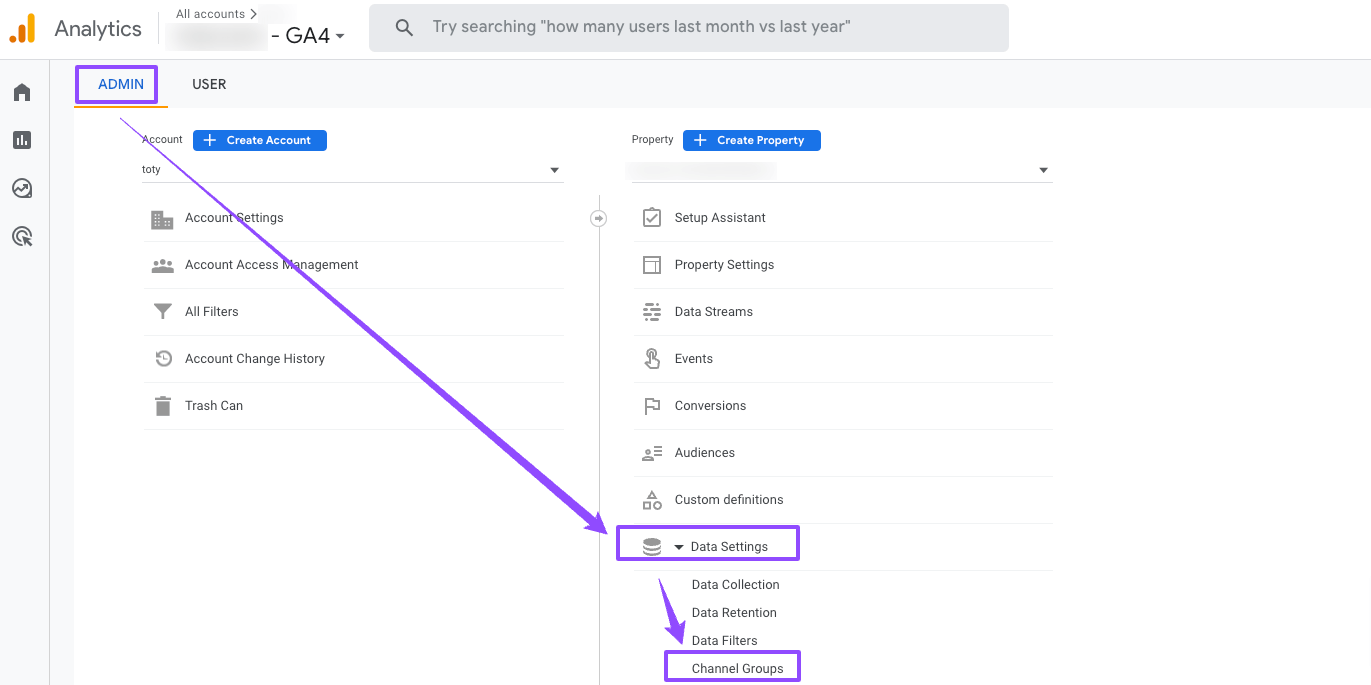Click the Data Streams icon
The height and width of the screenshot is (685, 1371).
(x=652, y=312)
